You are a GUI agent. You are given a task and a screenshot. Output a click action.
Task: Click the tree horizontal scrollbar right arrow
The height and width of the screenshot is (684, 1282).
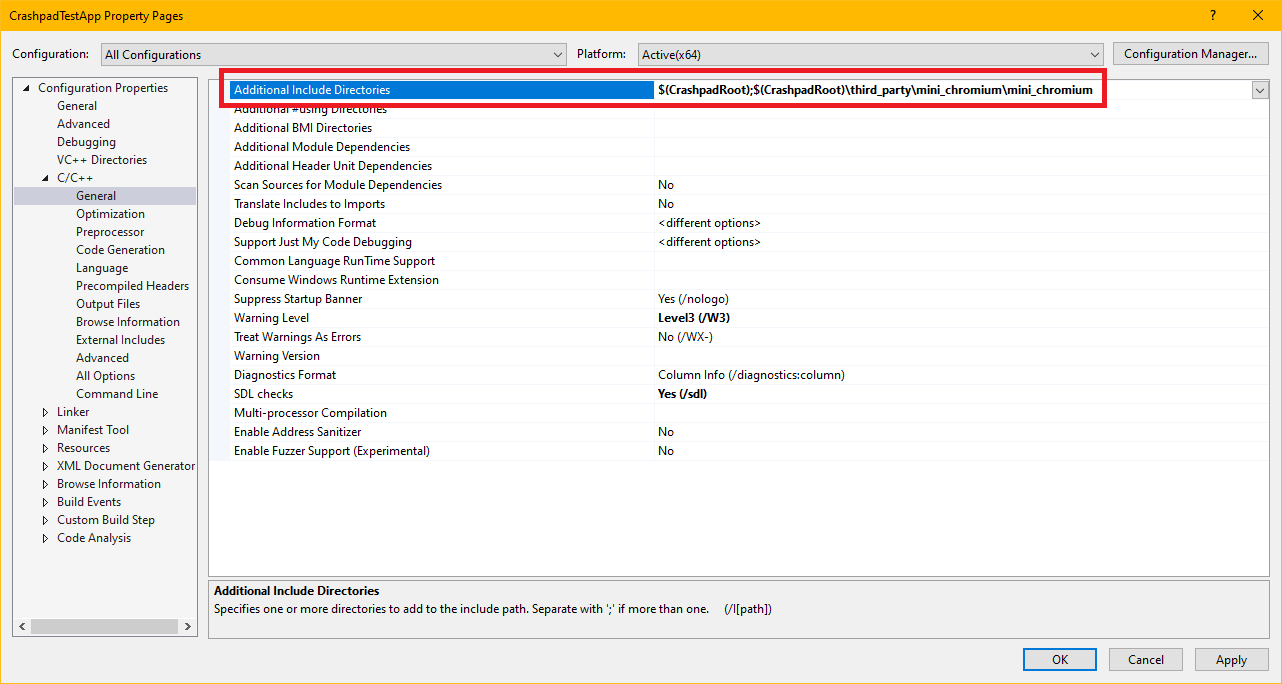[x=188, y=626]
